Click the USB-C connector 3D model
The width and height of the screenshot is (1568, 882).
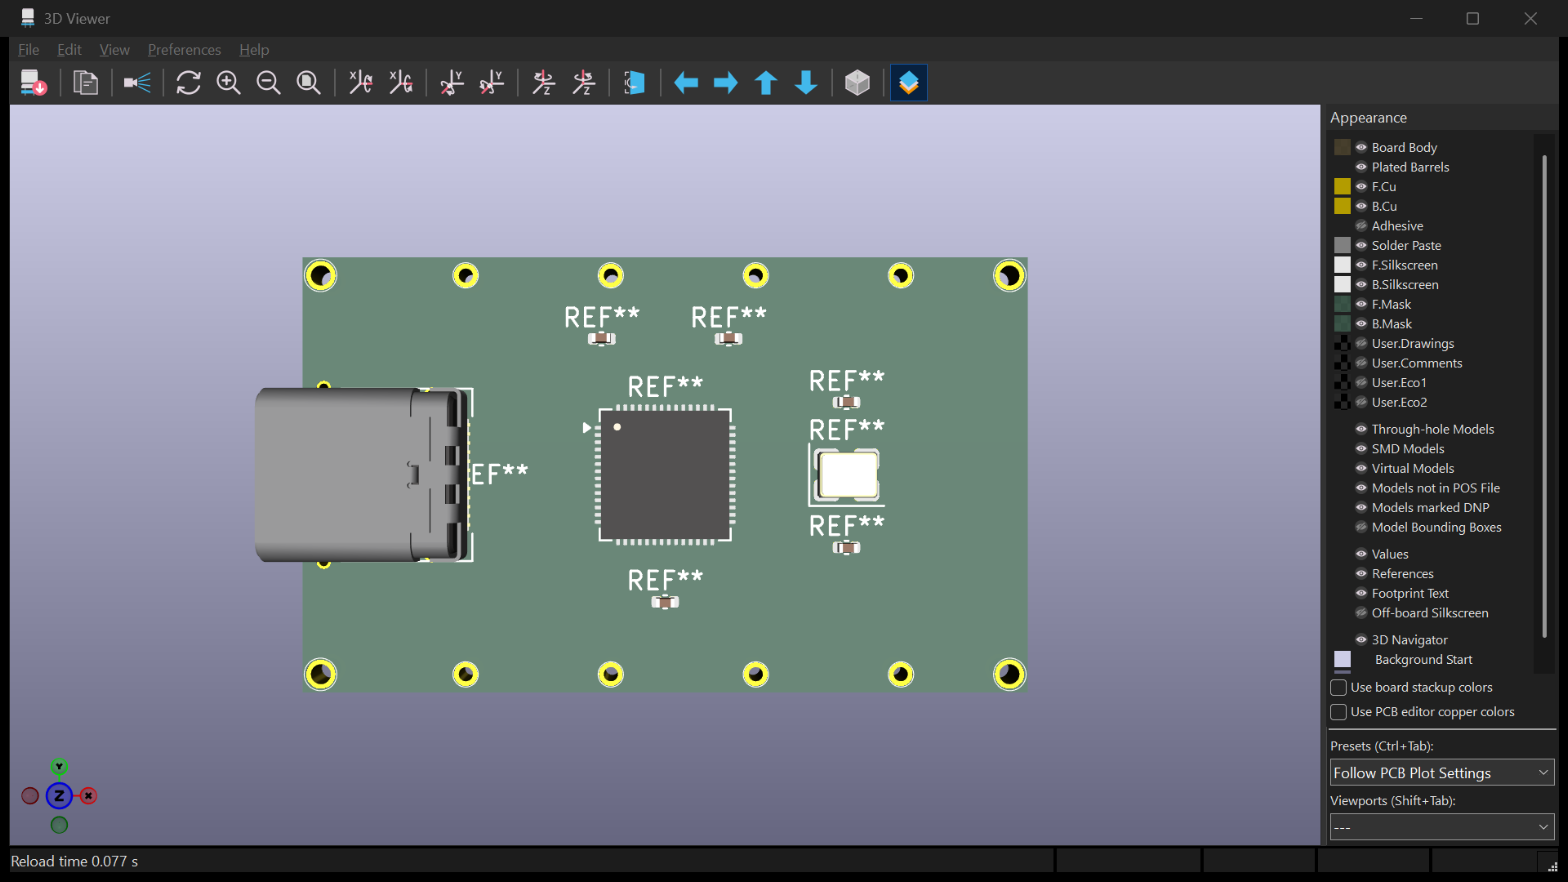(x=360, y=475)
